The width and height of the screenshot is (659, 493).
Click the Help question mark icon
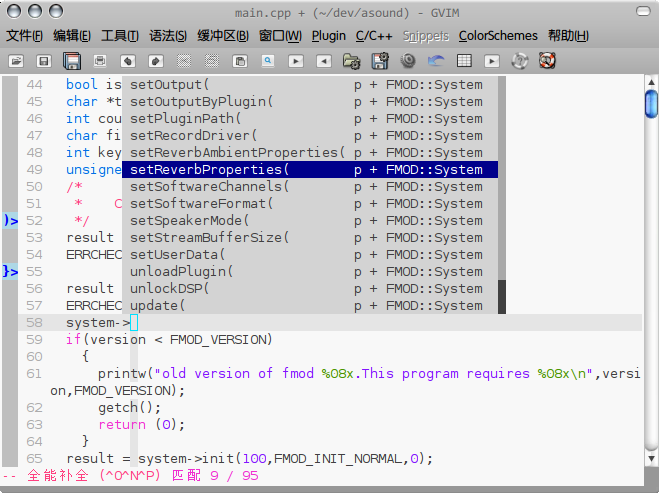coord(520,61)
